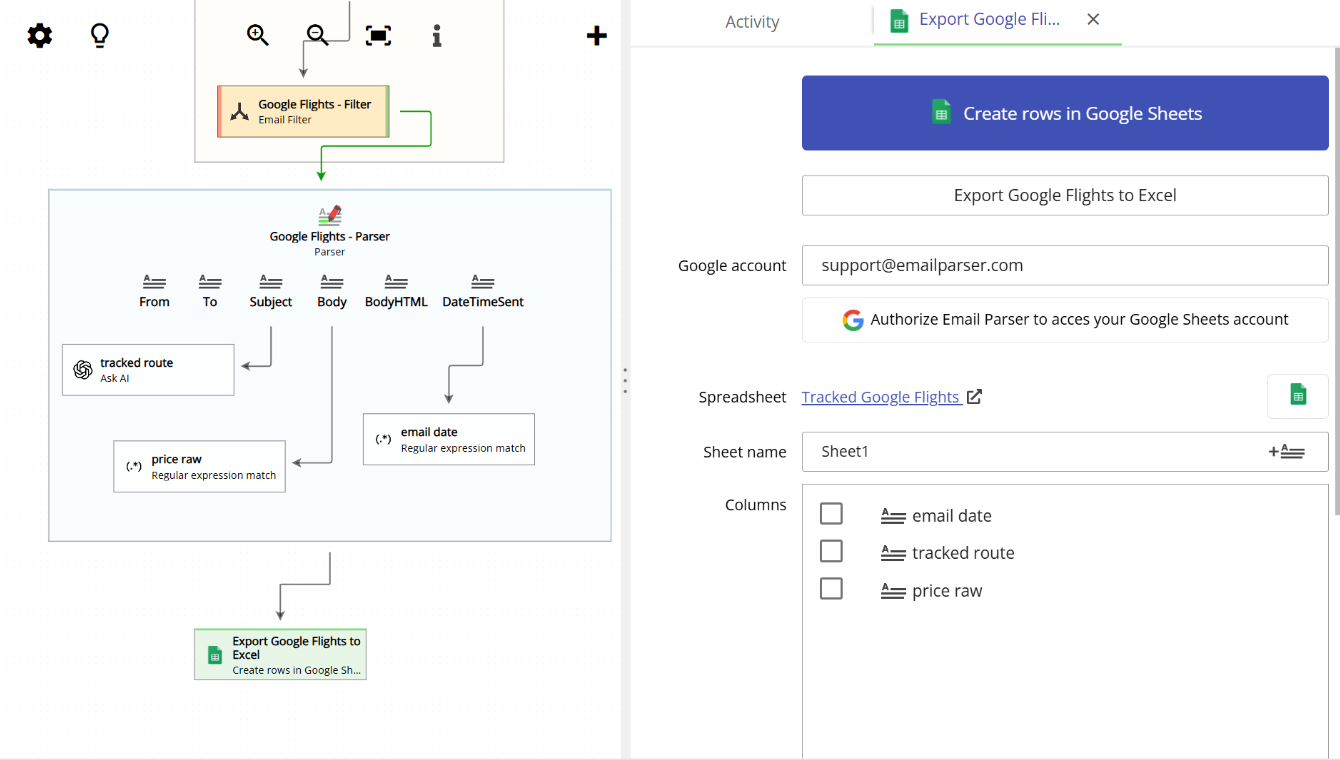Add a new item with the plus icon
The width and height of the screenshot is (1340, 760).
(596, 34)
